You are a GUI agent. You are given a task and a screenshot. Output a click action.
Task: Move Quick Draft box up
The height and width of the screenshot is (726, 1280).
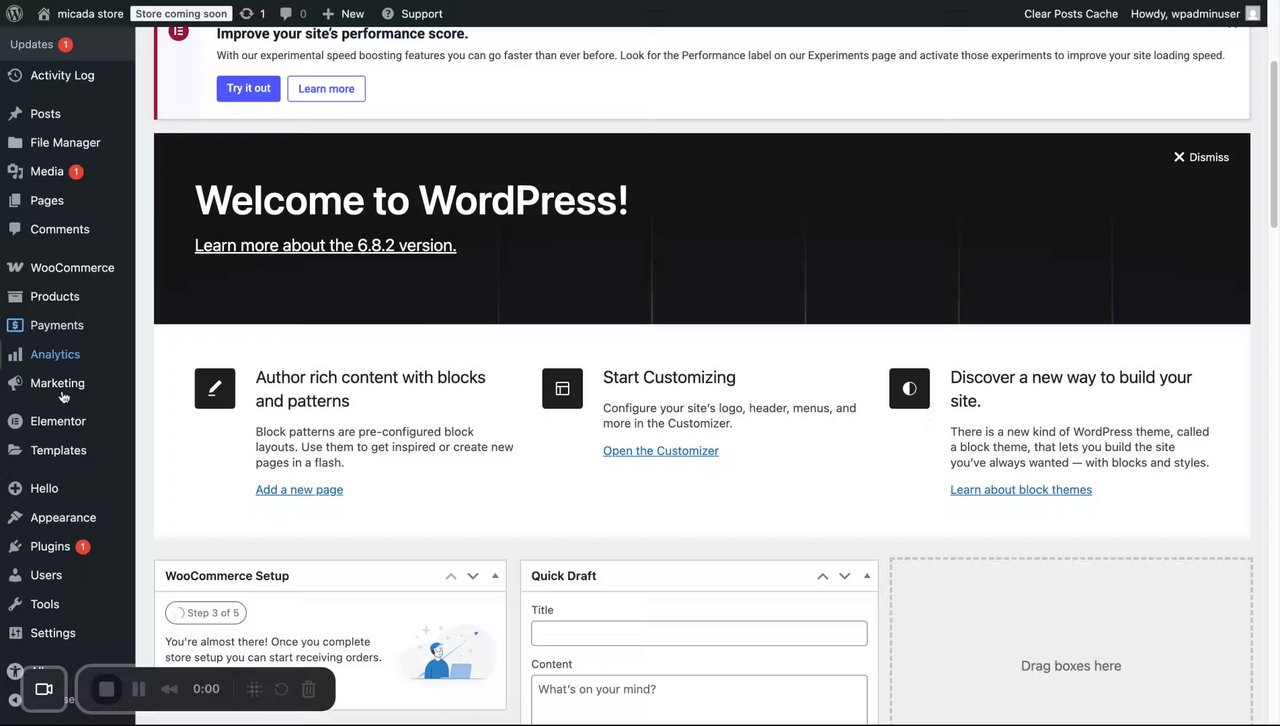[x=822, y=576]
